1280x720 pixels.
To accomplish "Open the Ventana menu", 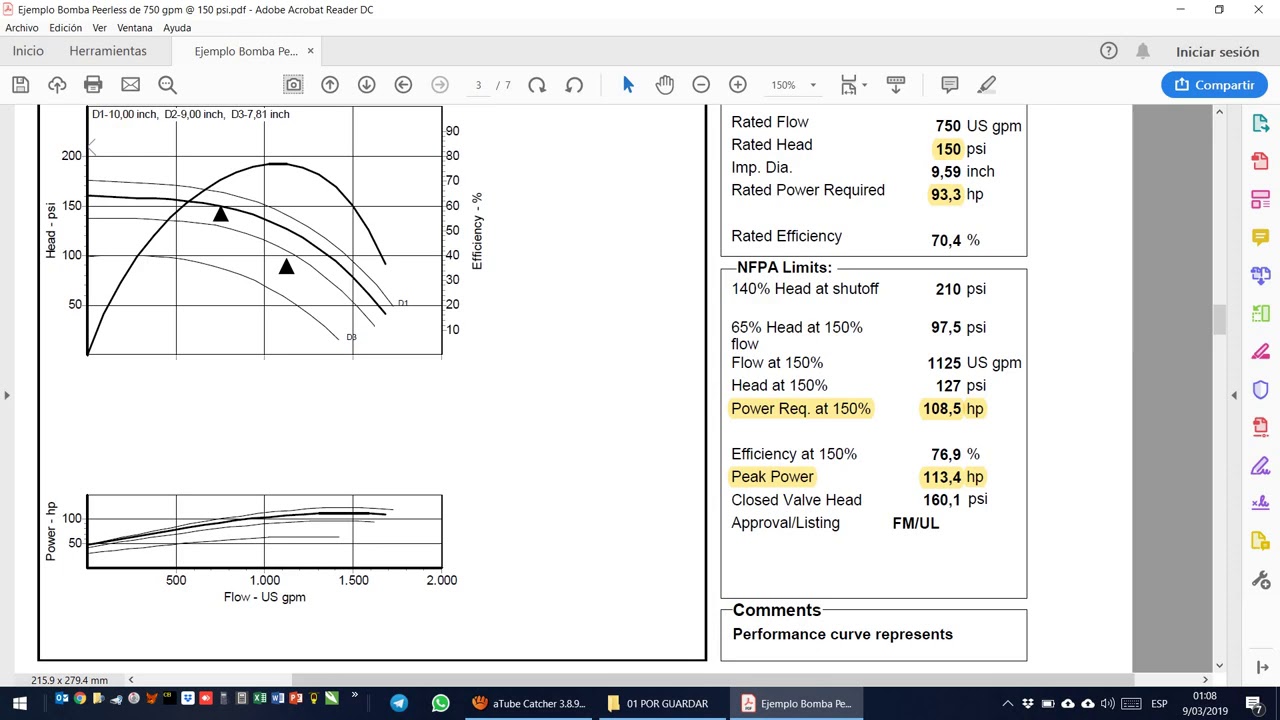I will [135, 28].
